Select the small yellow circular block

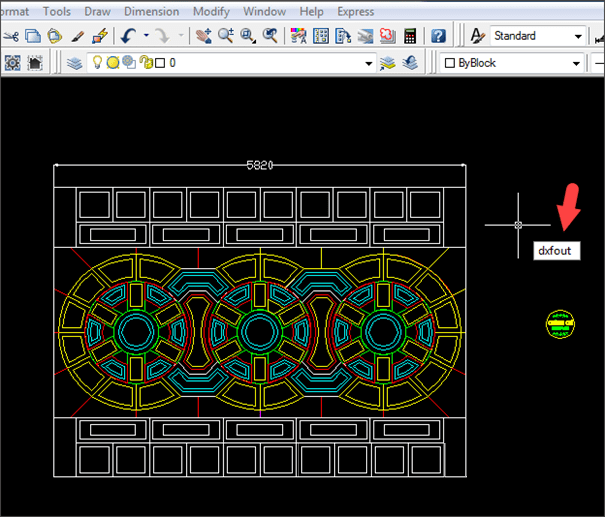point(560,324)
